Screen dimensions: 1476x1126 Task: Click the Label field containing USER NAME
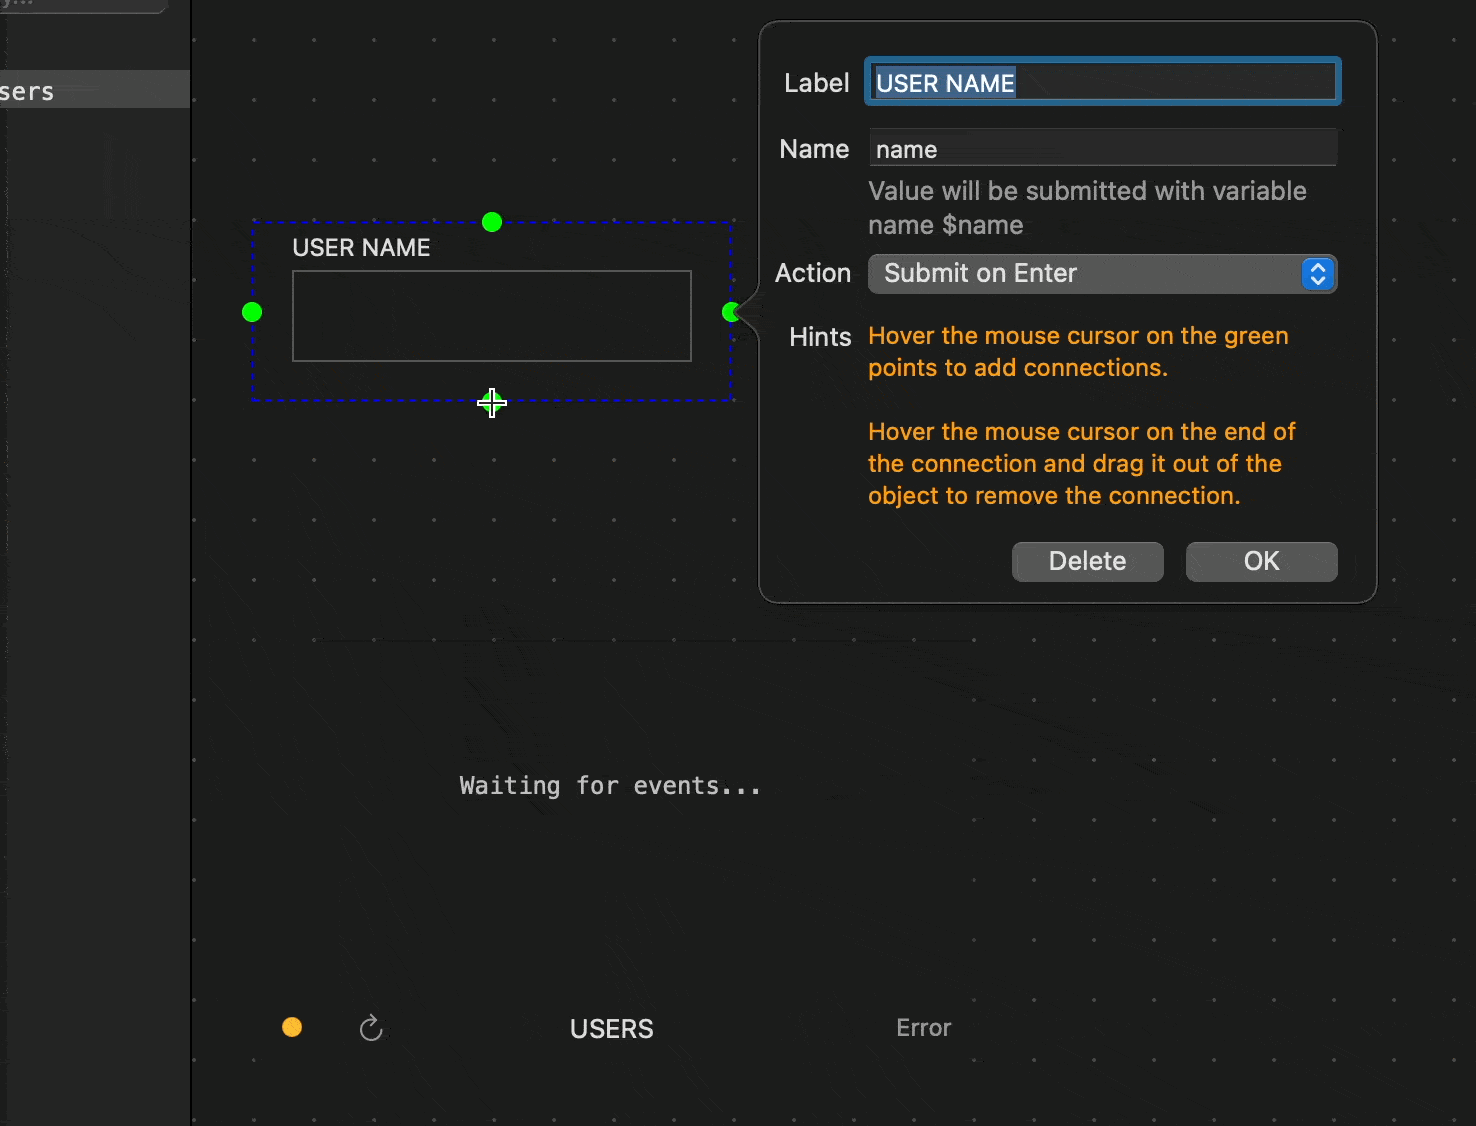click(x=1102, y=82)
